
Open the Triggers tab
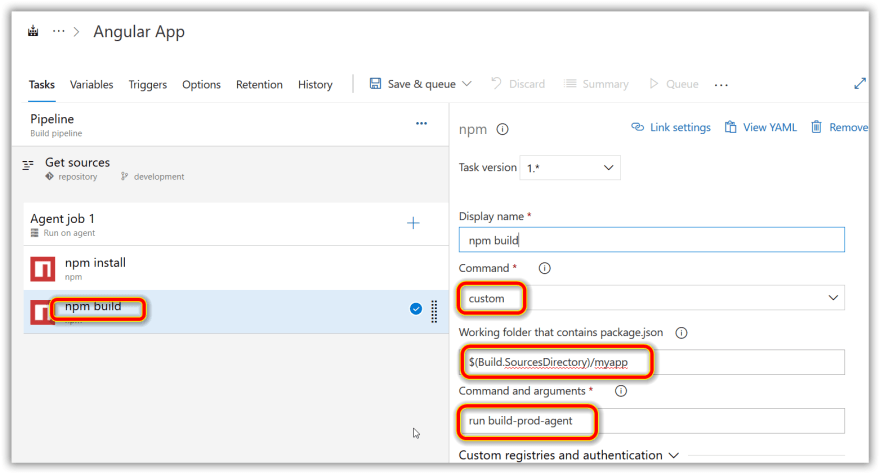(x=148, y=84)
